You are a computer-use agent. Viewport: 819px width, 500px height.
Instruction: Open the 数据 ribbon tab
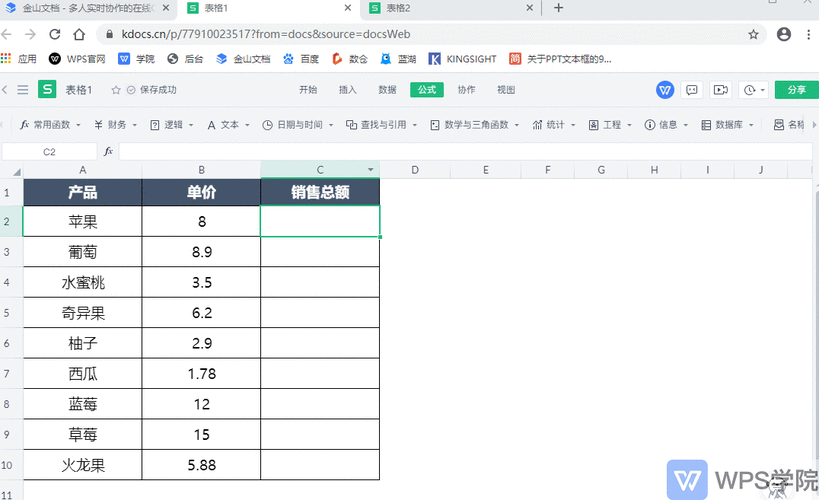(387, 90)
